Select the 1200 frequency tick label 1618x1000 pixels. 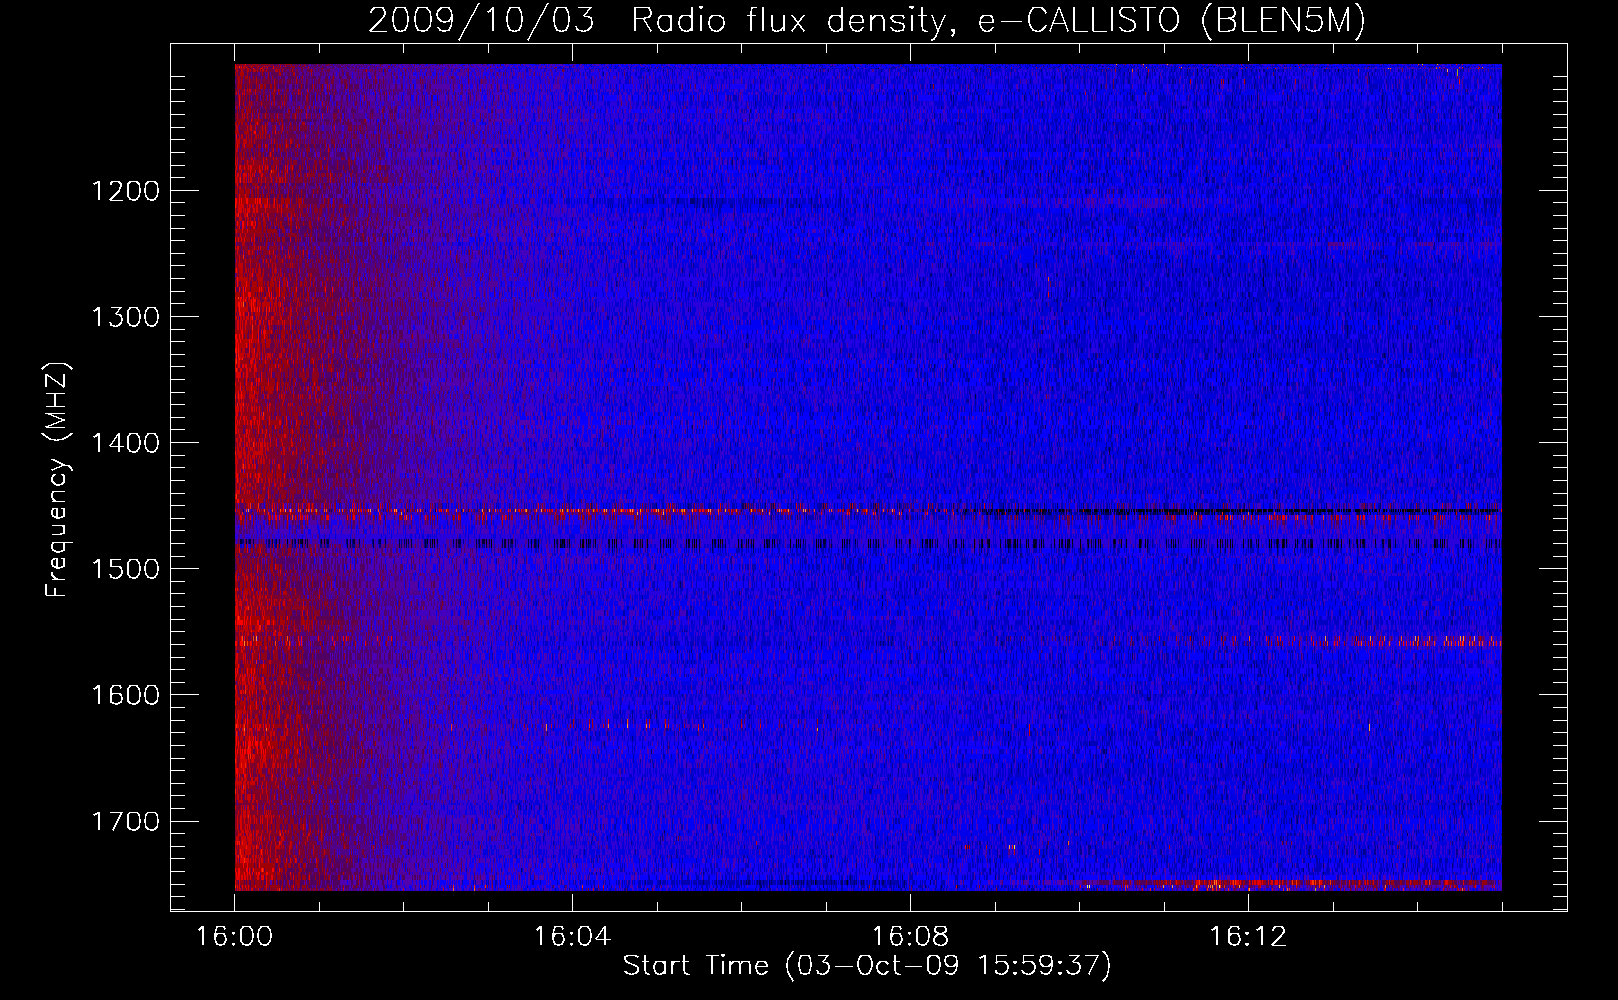(125, 191)
